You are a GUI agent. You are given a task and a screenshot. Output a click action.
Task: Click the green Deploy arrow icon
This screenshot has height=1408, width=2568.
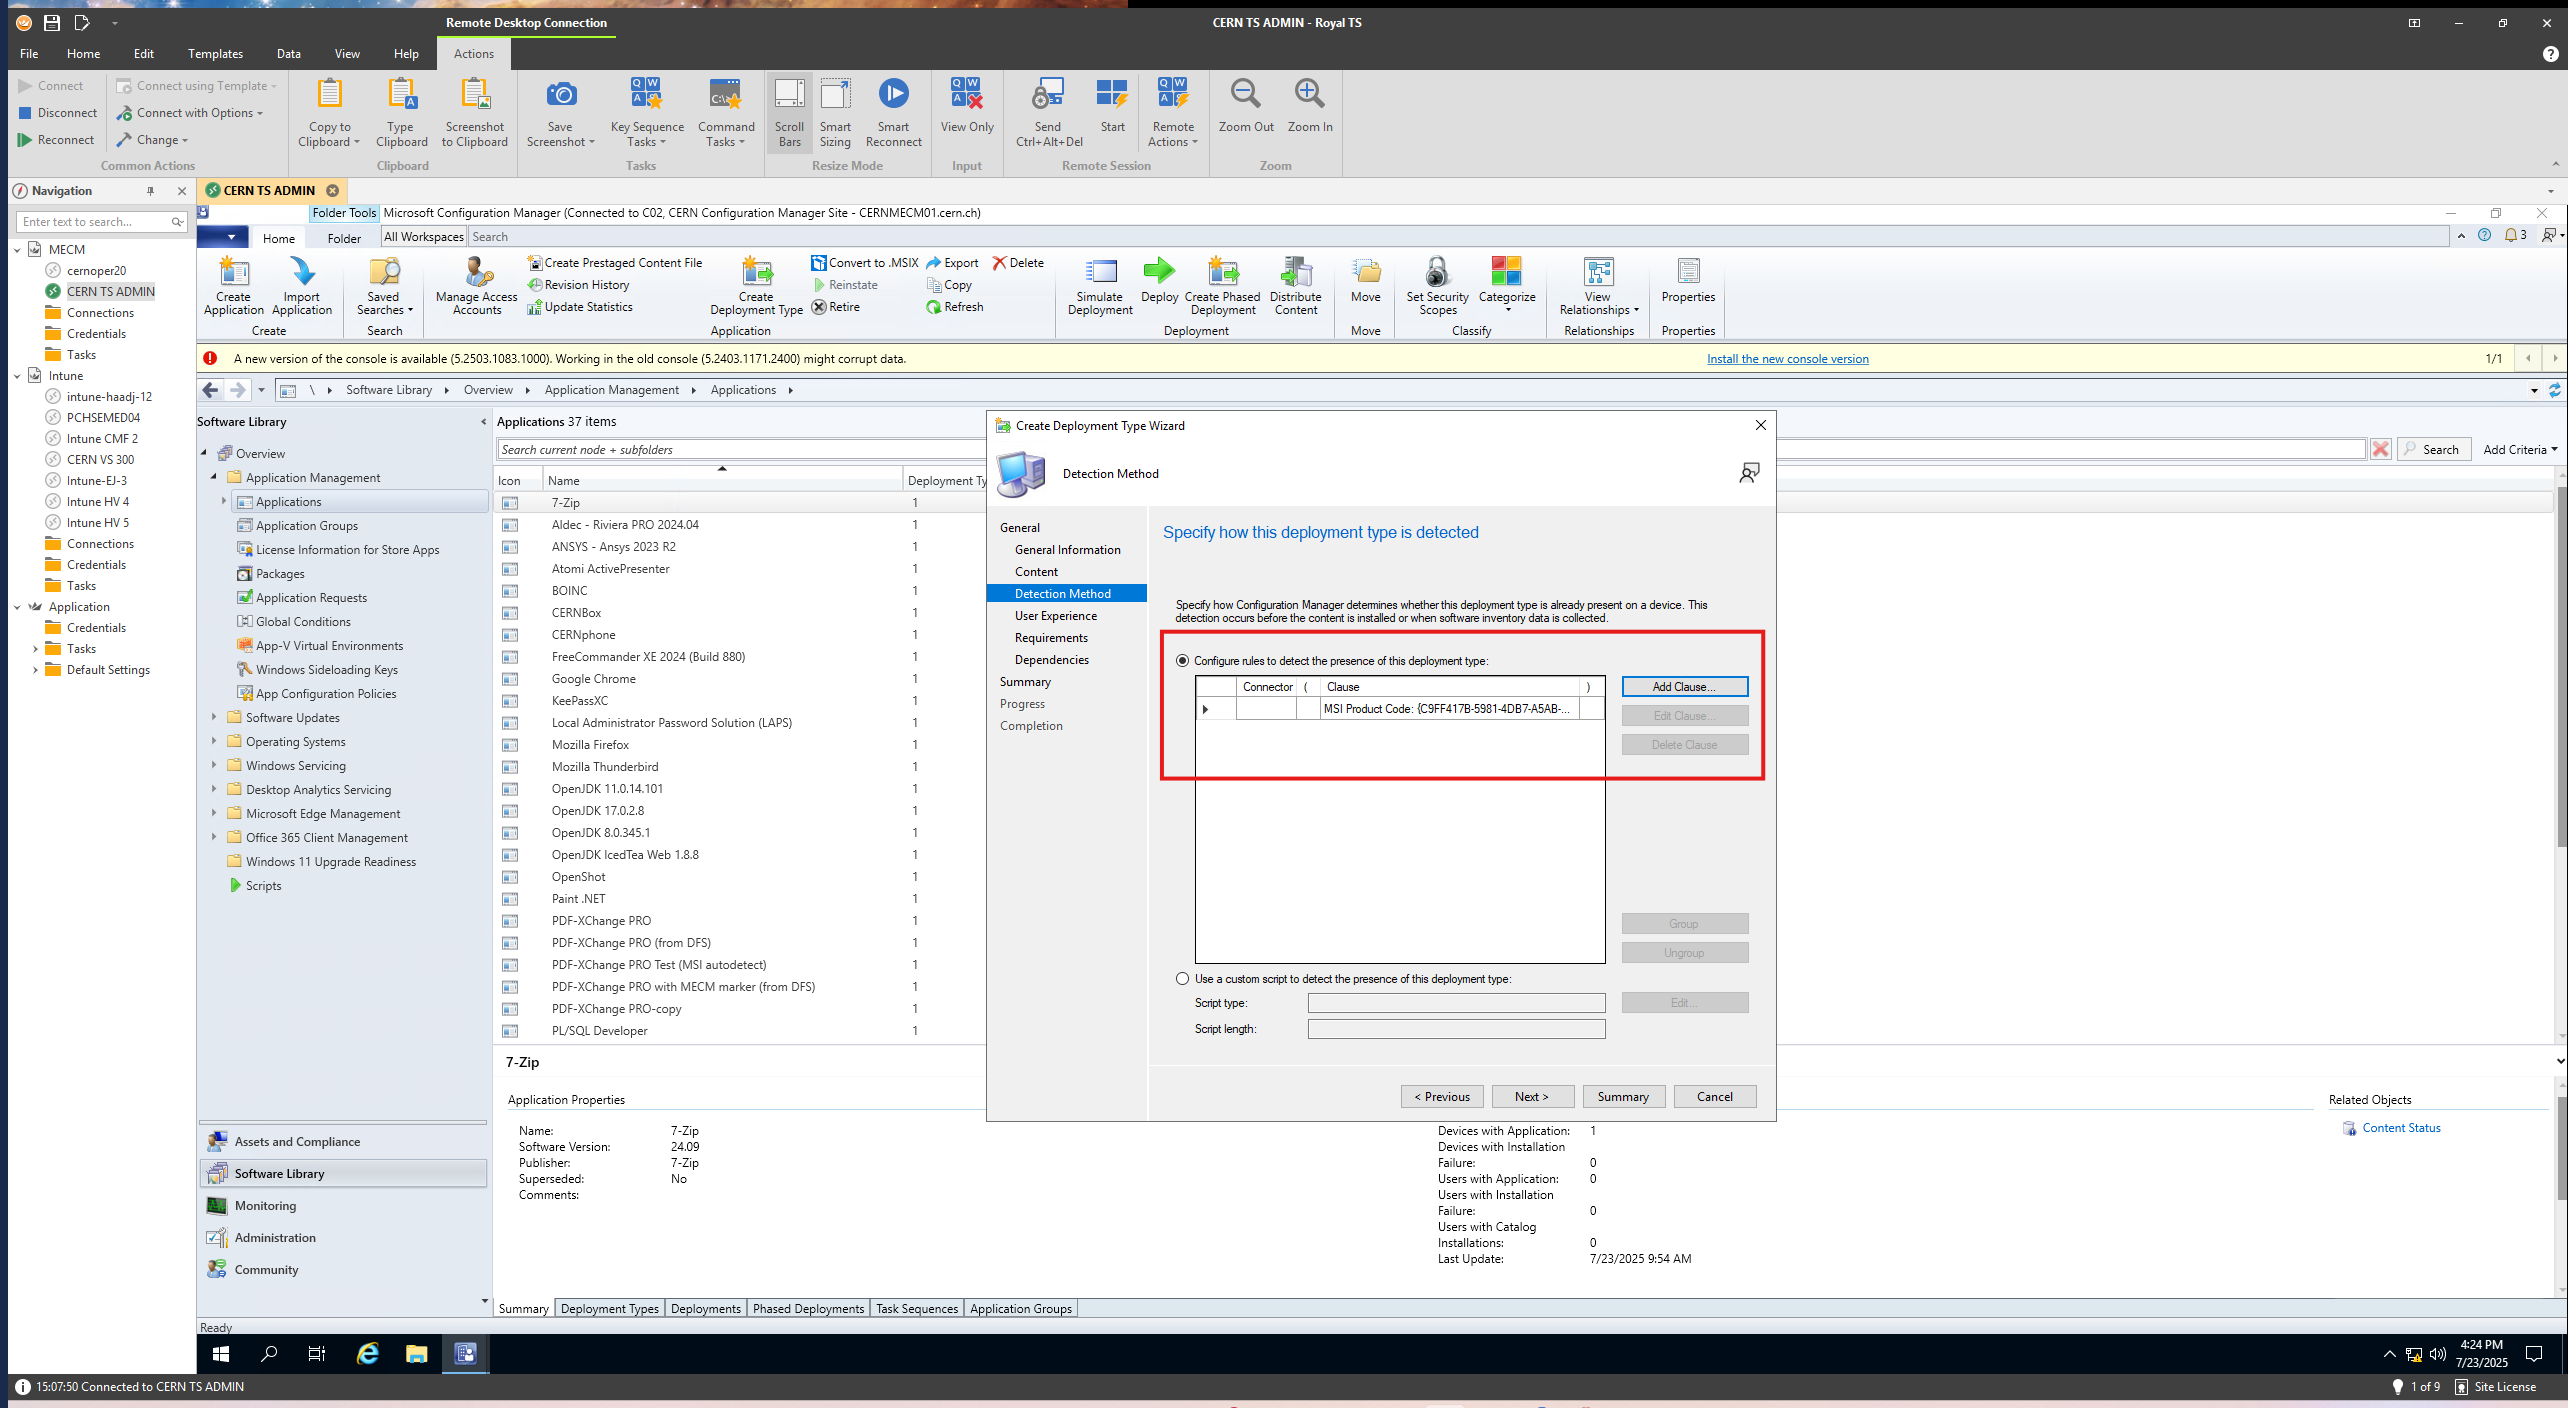click(x=1159, y=270)
